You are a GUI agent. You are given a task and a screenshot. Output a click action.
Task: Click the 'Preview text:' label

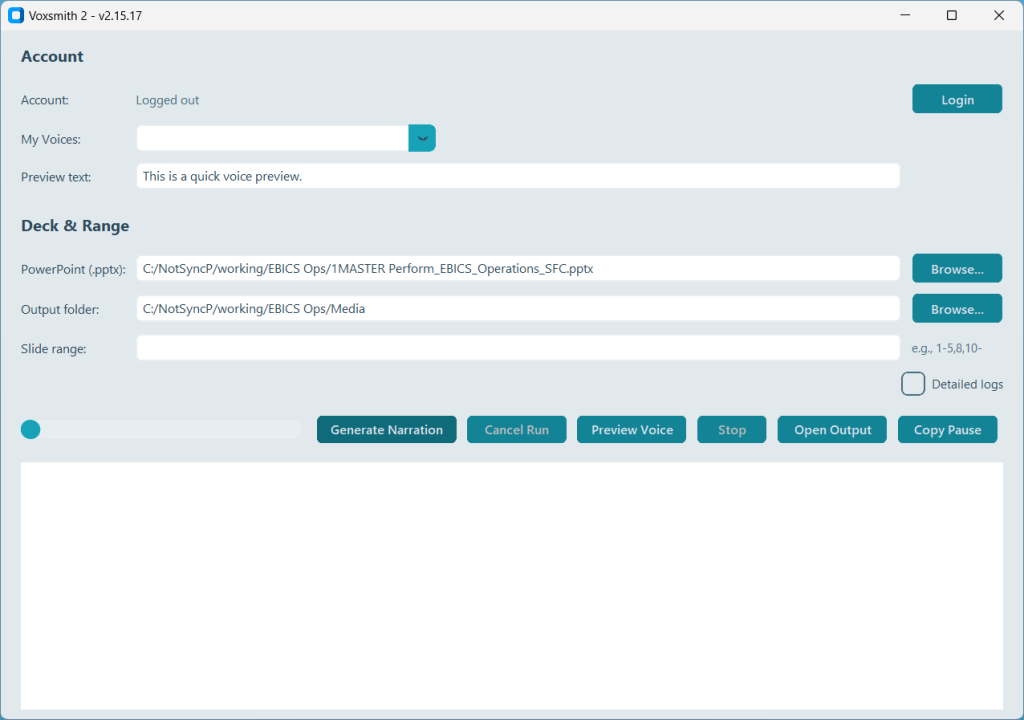tap(56, 177)
